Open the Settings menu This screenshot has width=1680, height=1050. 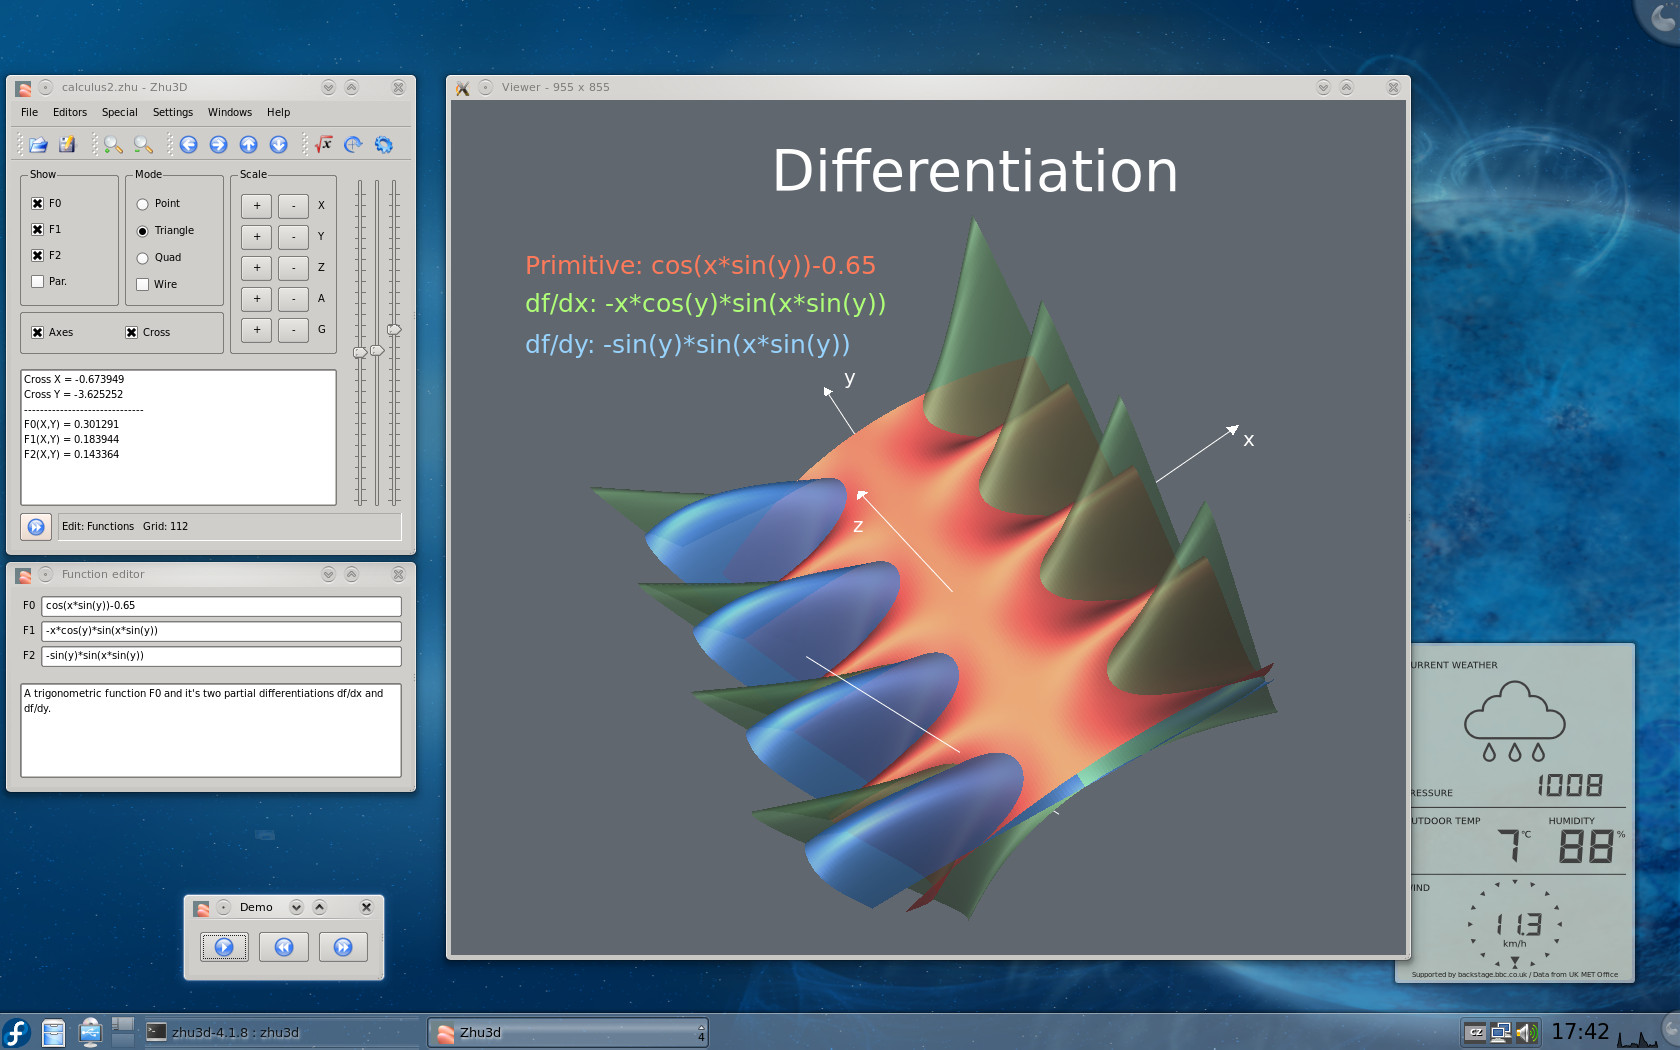pyautogui.click(x=173, y=113)
